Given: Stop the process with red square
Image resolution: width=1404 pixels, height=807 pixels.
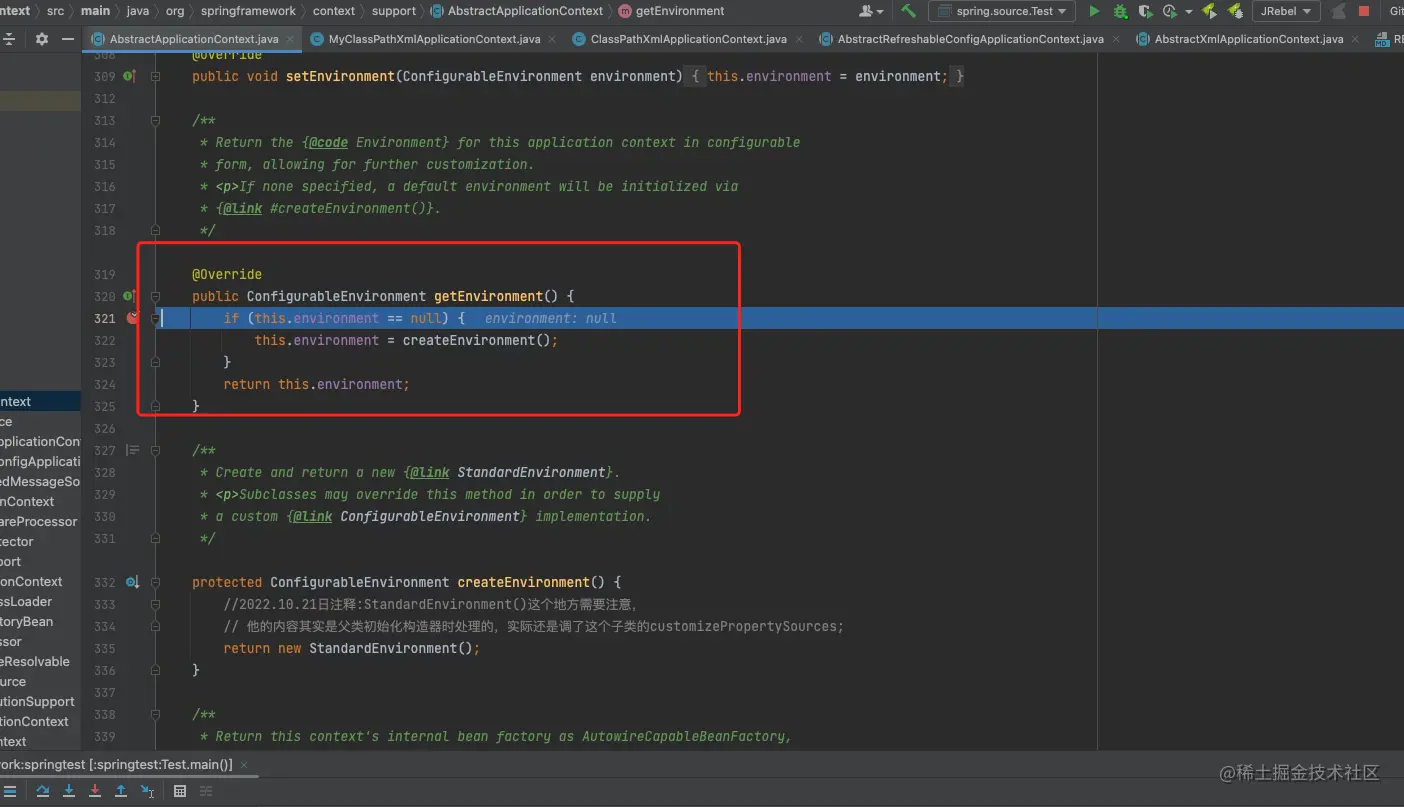Looking at the screenshot, I should point(1364,11).
